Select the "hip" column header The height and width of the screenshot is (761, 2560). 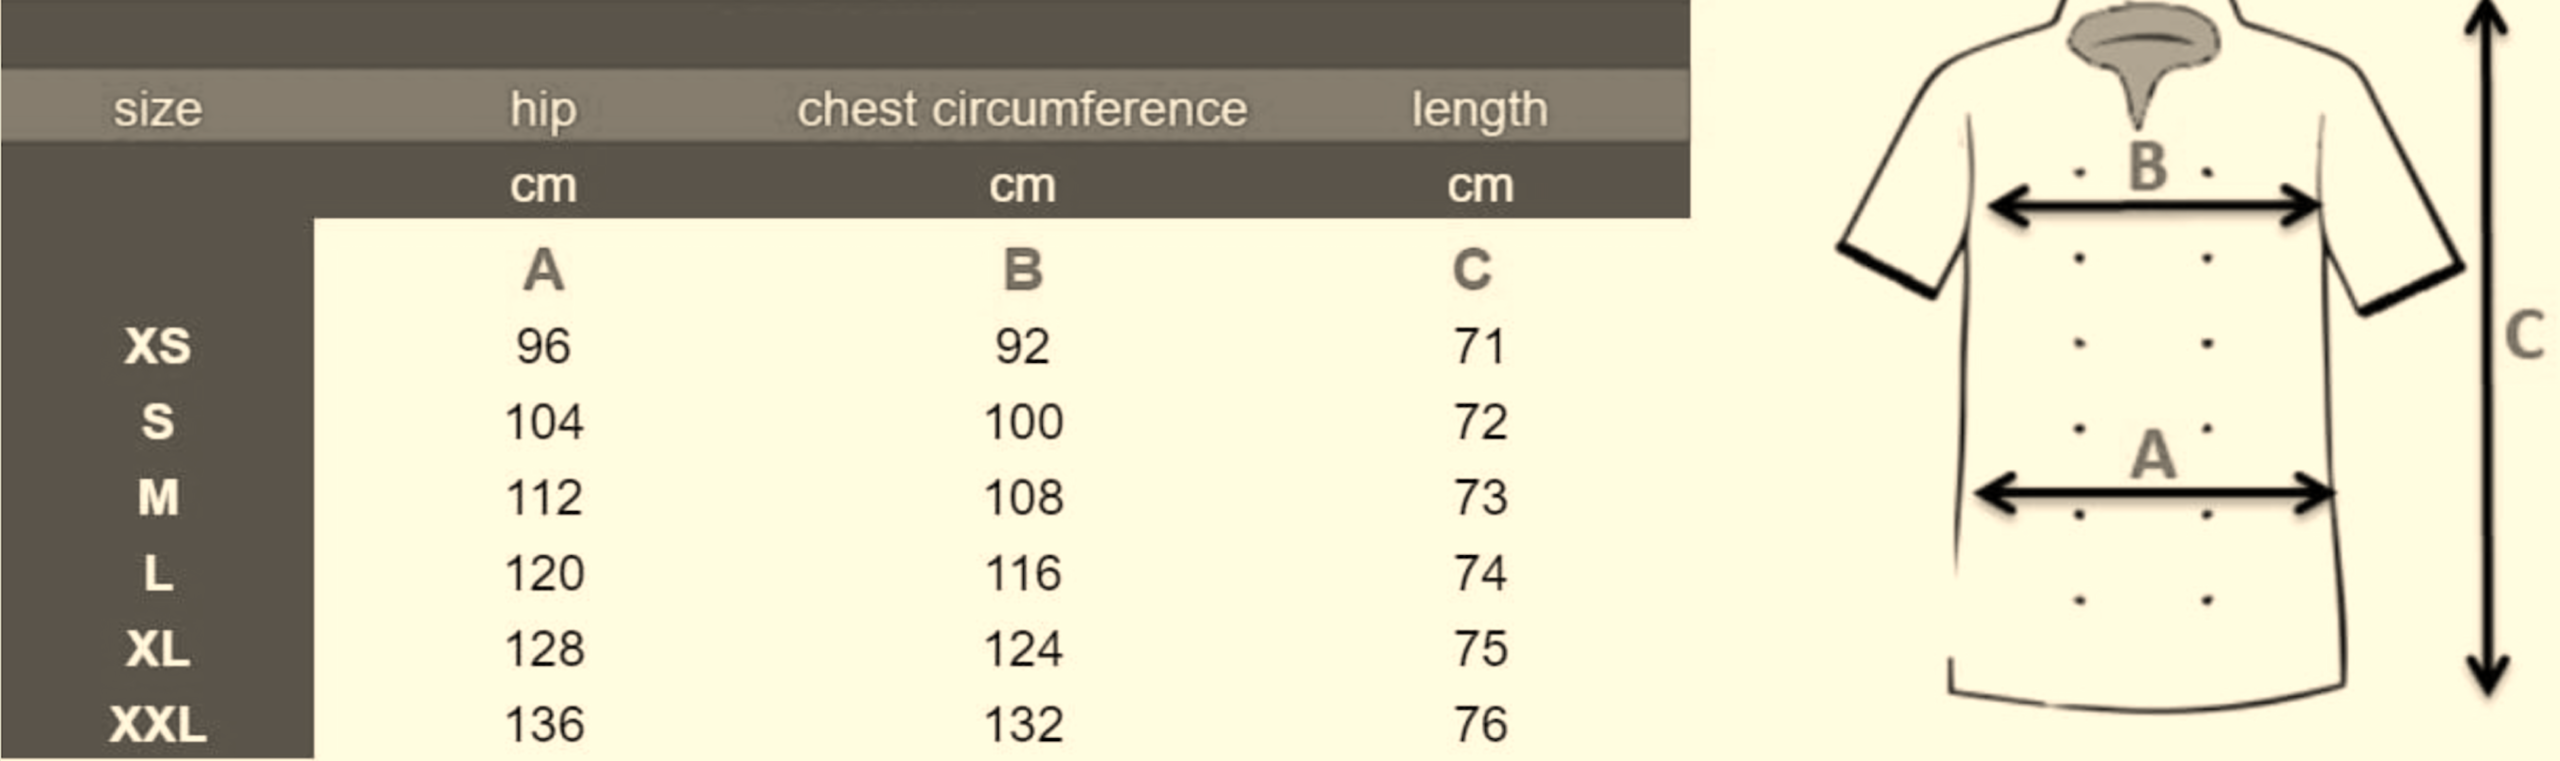click(x=543, y=109)
